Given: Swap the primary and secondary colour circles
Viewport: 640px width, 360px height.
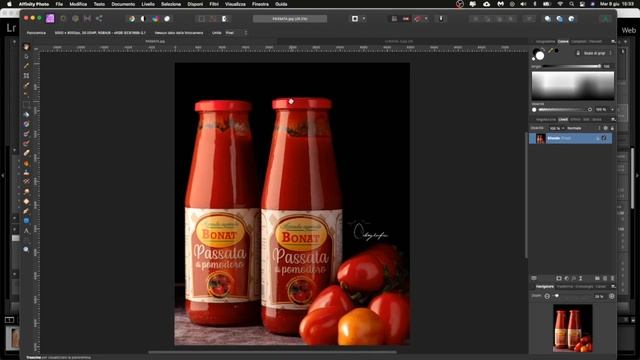Looking at the screenshot, I should click(543, 50).
